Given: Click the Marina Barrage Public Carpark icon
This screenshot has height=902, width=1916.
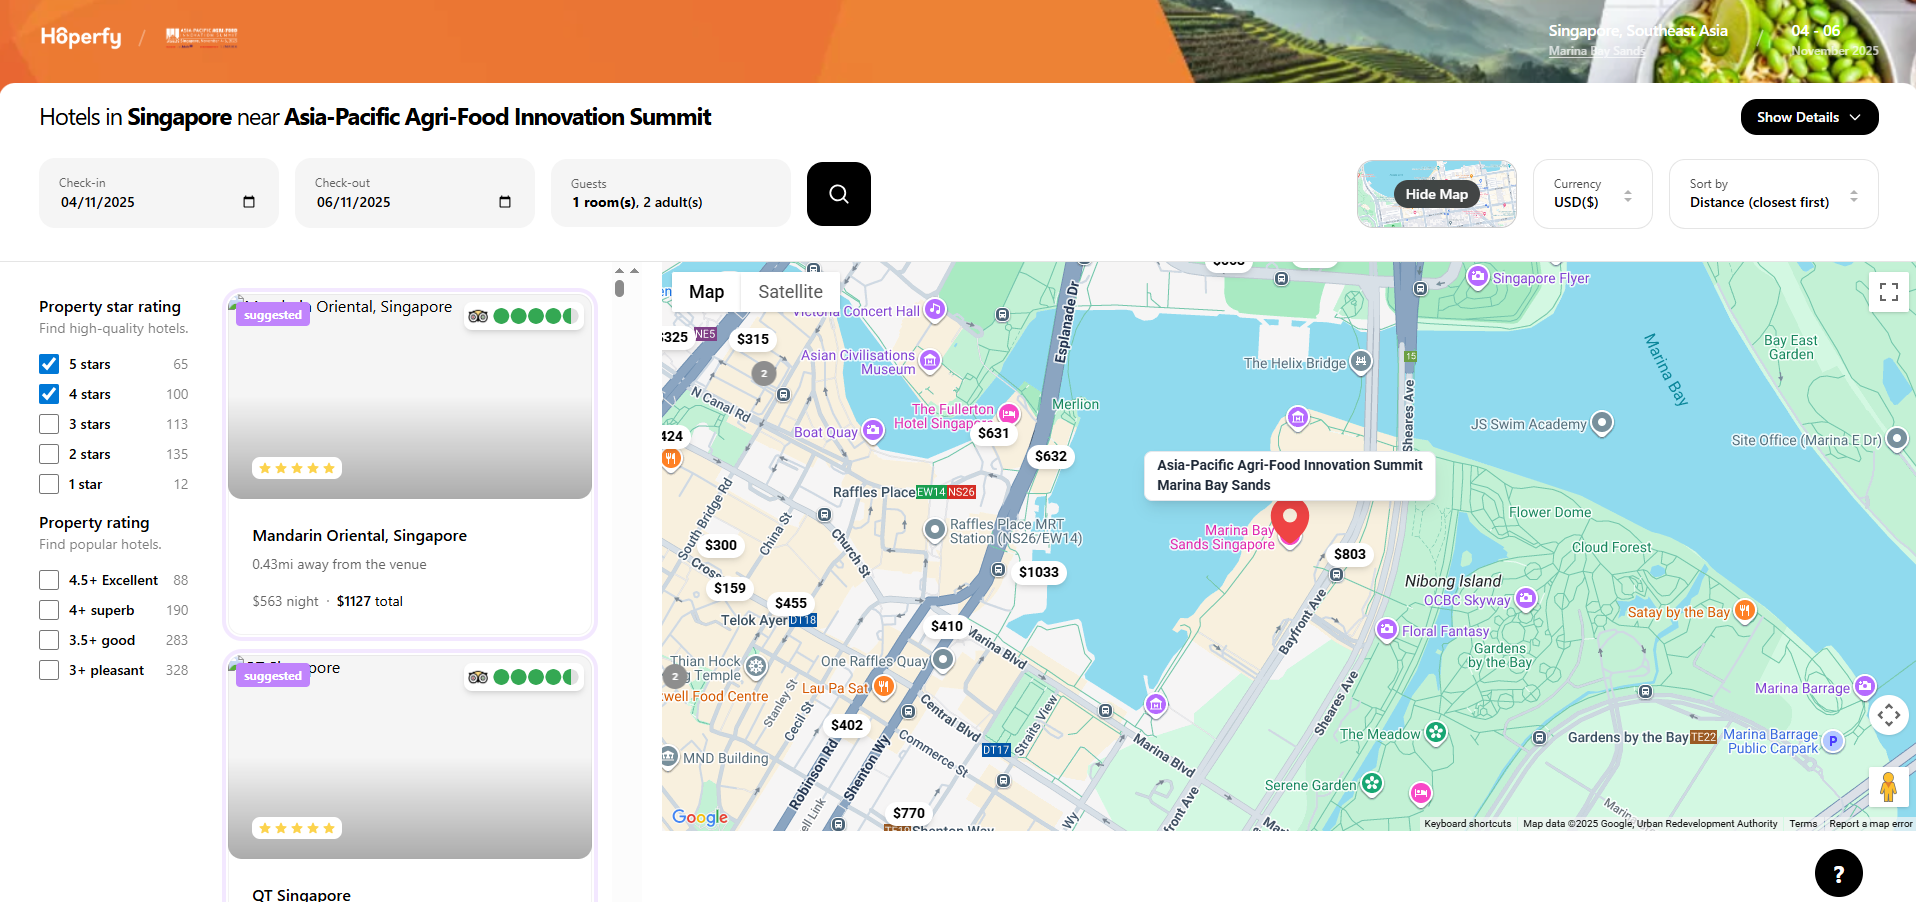Looking at the screenshot, I should pyautogui.click(x=1833, y=741).
